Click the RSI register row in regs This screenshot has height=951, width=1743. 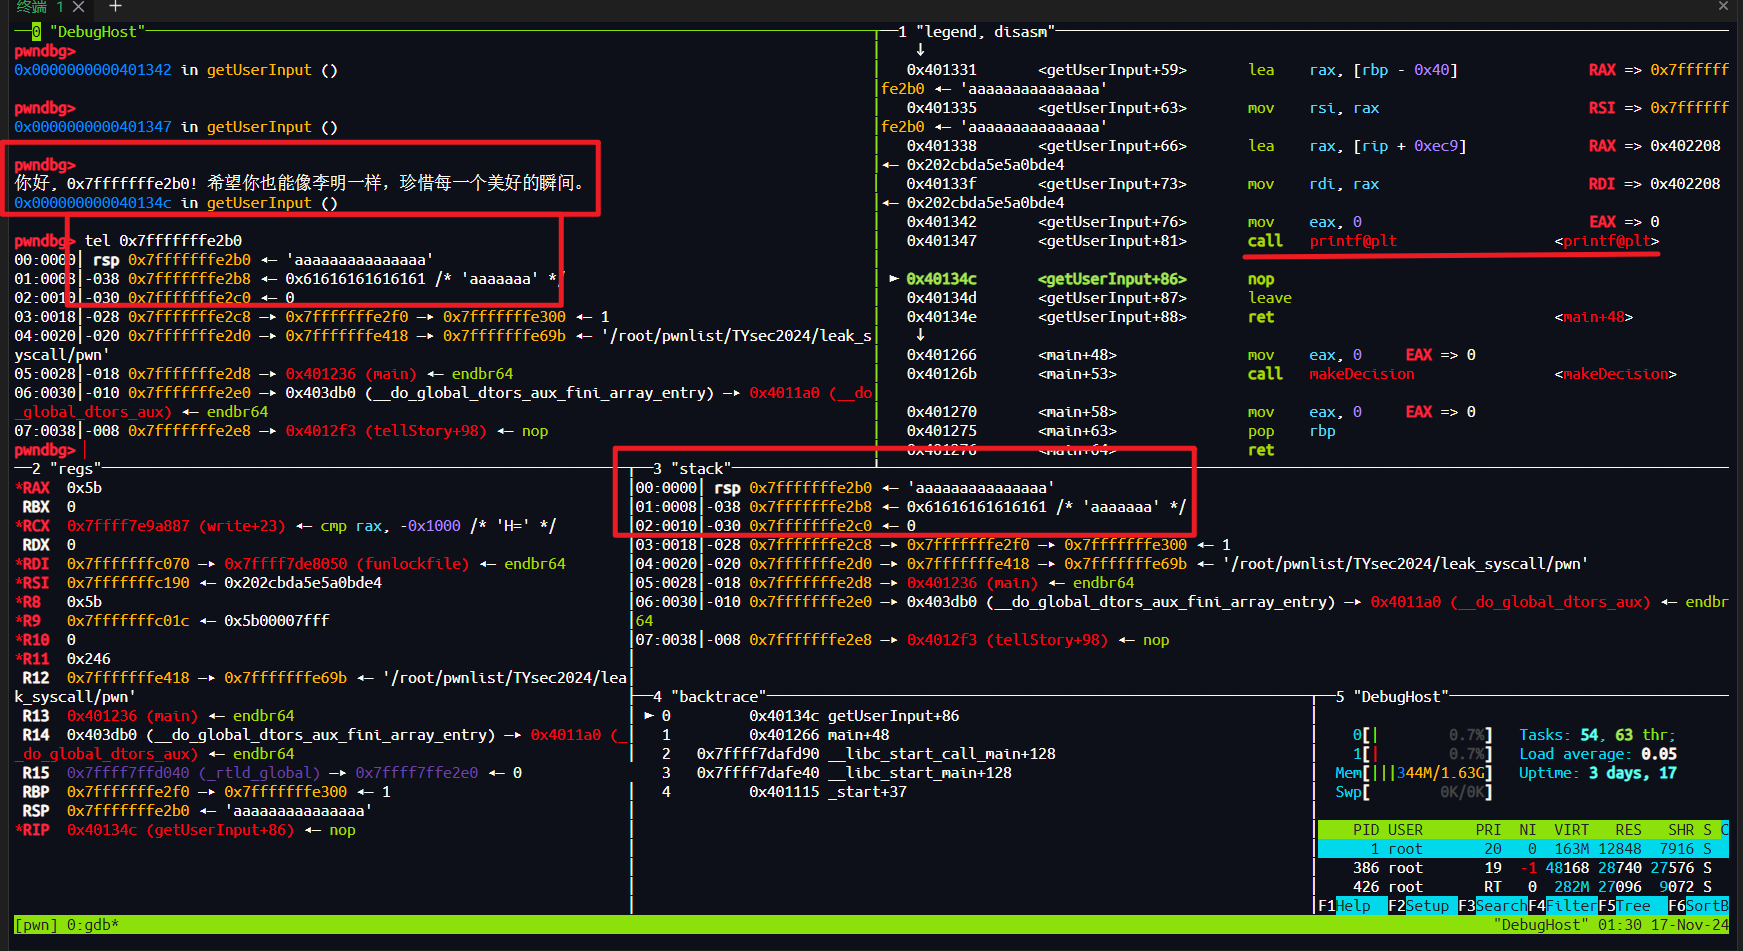pos(198,583)
